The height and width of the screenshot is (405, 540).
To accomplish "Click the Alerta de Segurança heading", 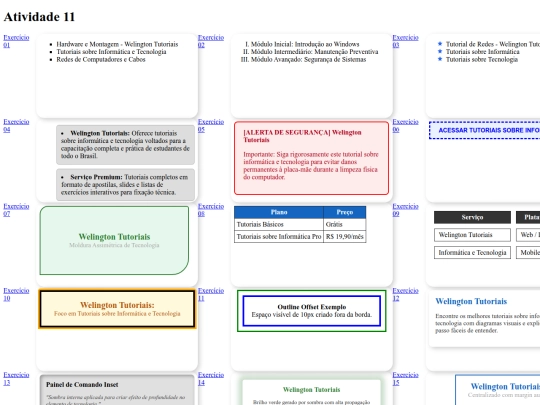I will coord(302,136).
